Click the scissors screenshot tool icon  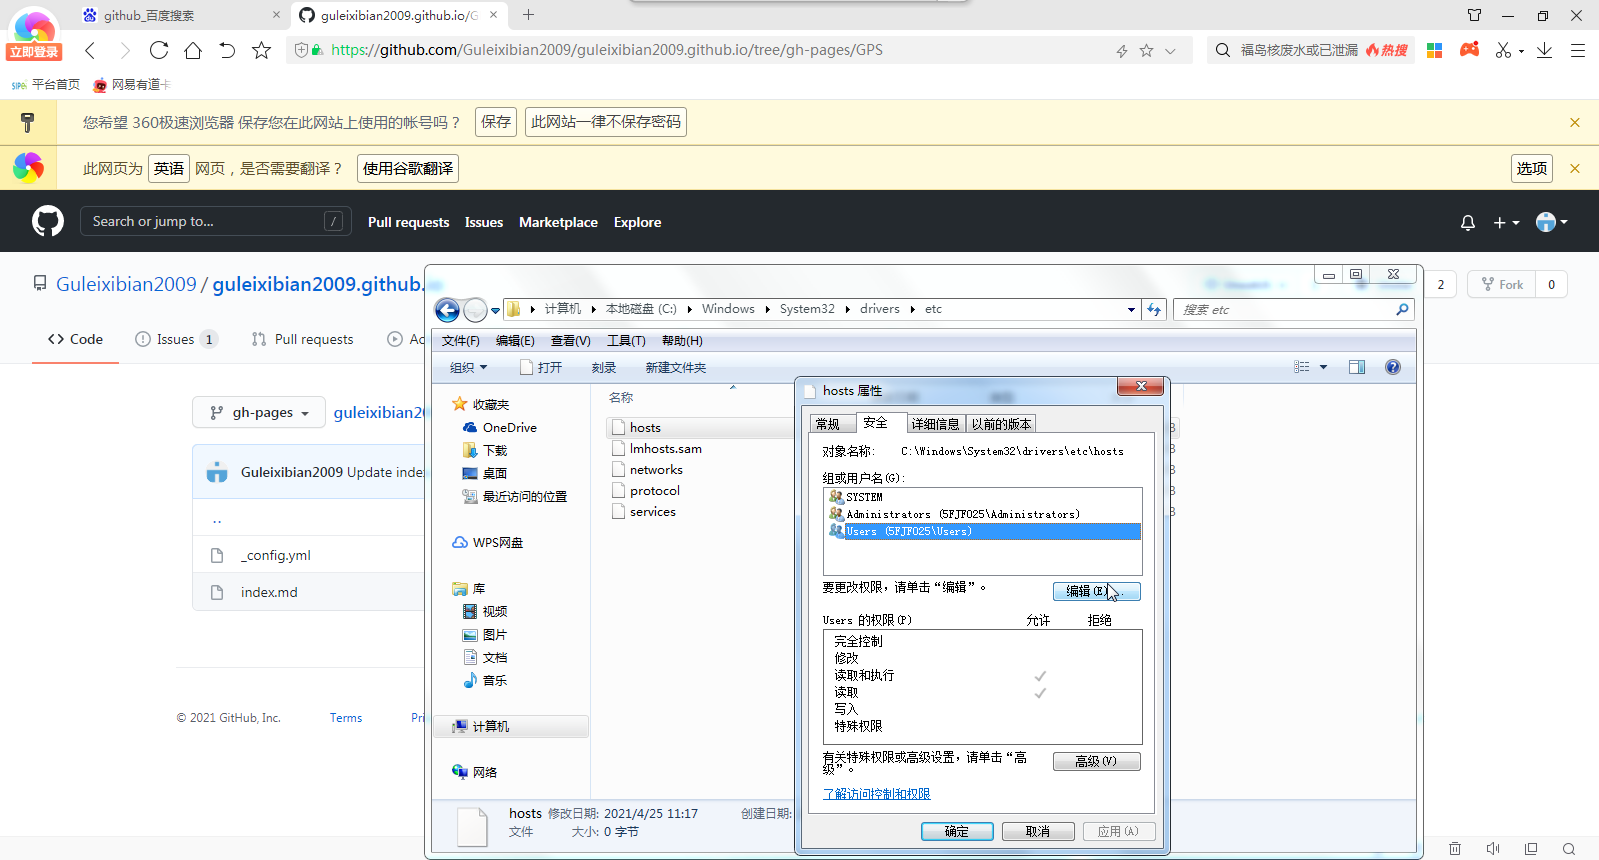(1503, 50)
